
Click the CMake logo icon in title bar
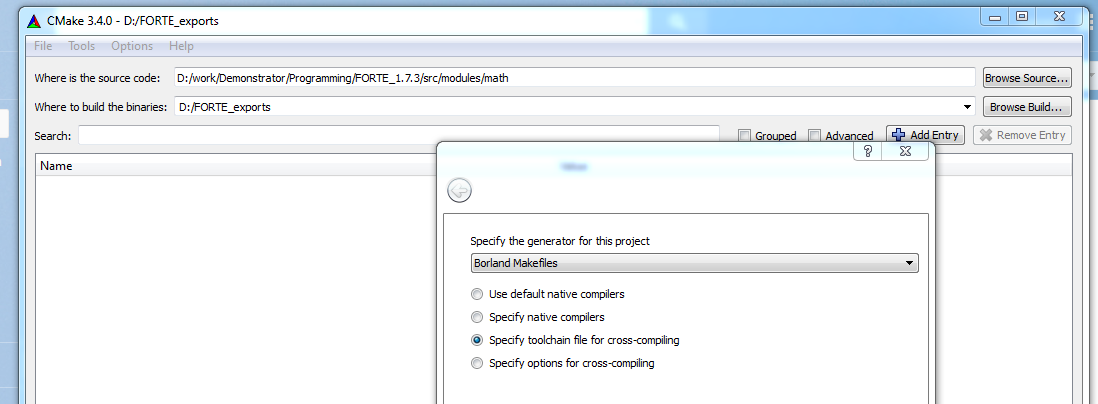click(x=34, y=21)
